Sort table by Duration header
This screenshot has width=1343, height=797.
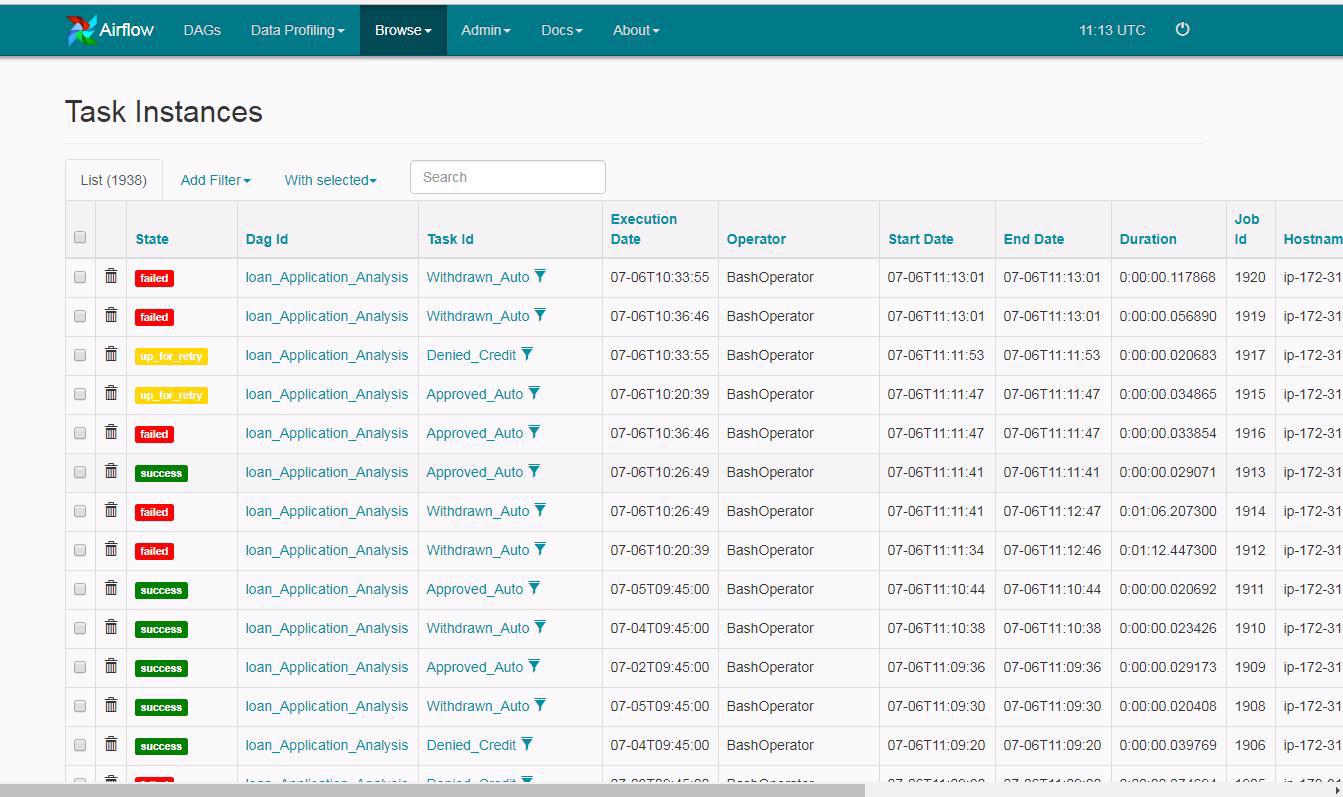(1148, 239)
